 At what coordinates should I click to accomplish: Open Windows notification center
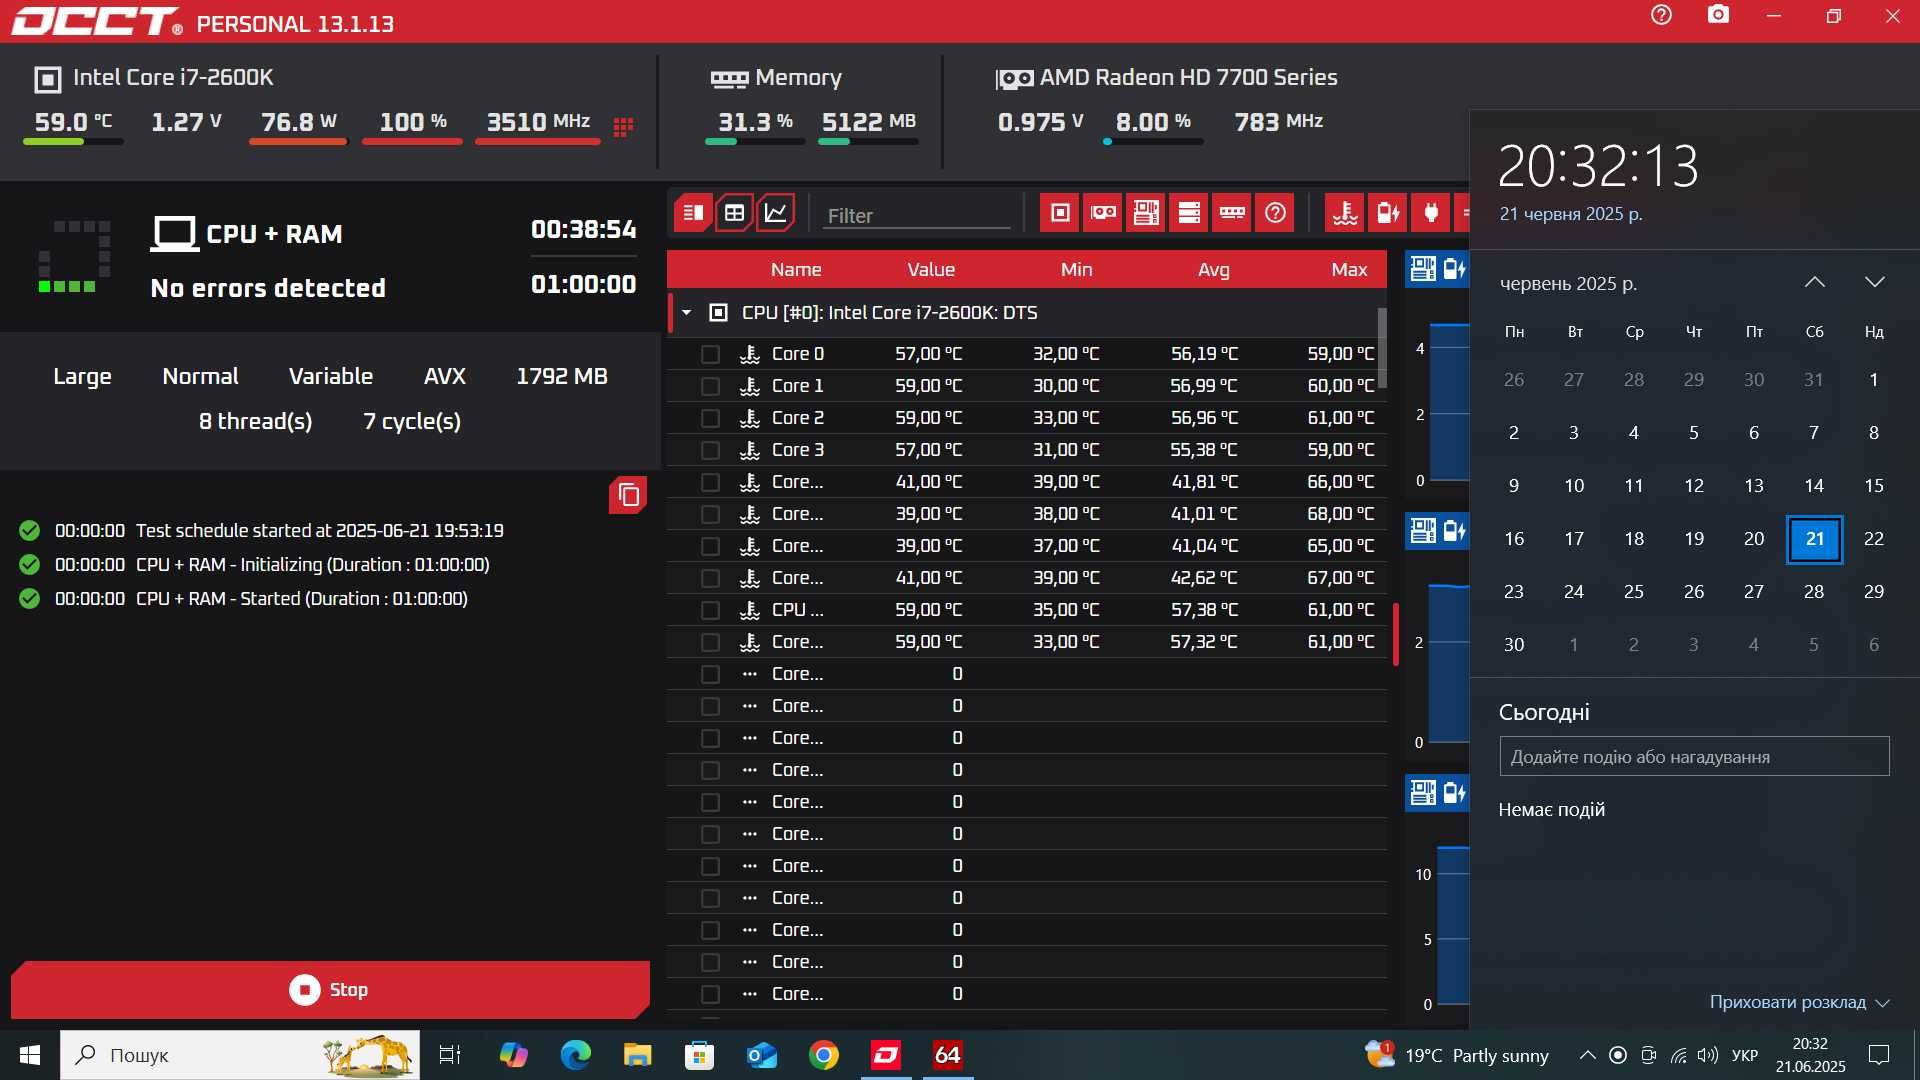tap(1879, 1055)
